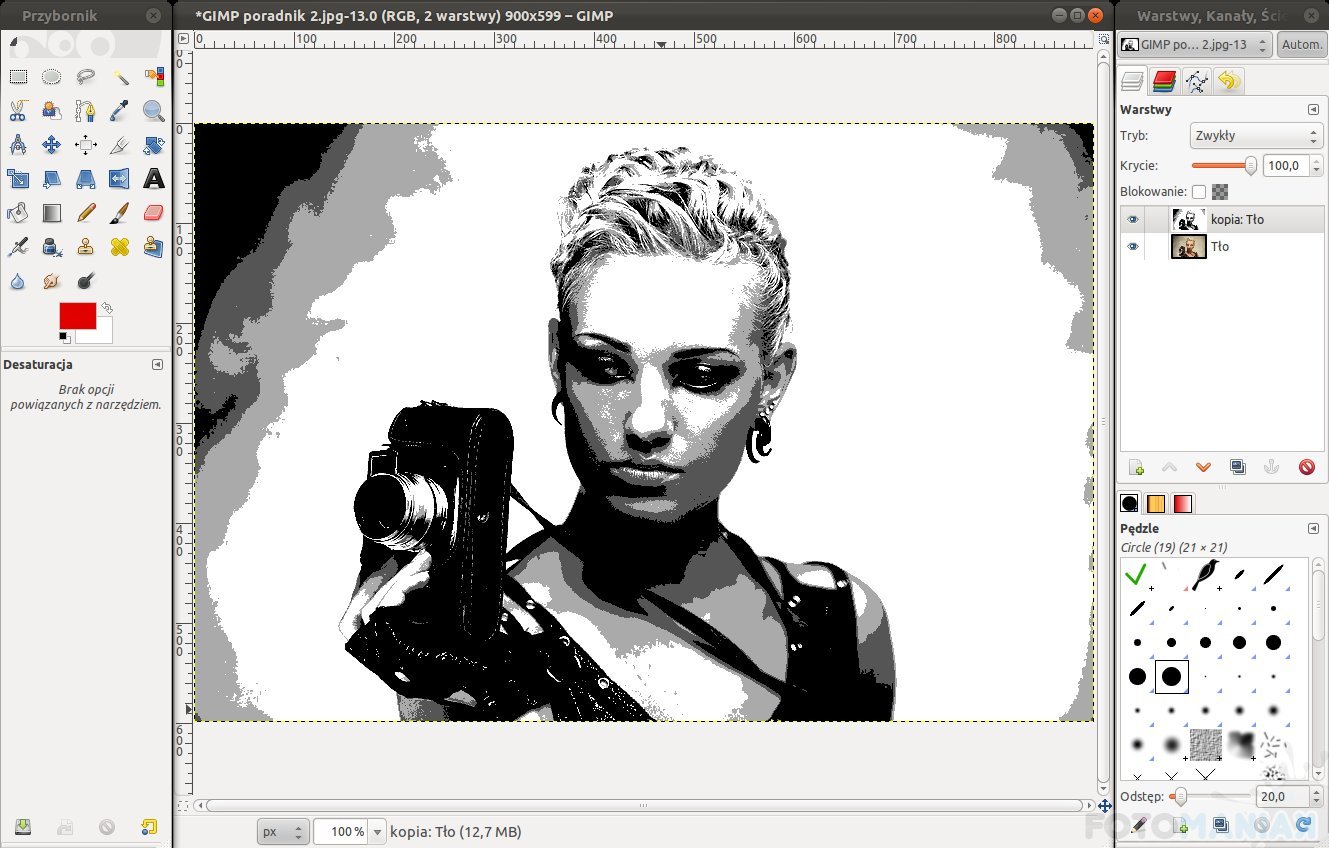Open the zoom percentage dropdown
Image resolution: width=1329 pixels, height=848 pixels.
(377, 832)
